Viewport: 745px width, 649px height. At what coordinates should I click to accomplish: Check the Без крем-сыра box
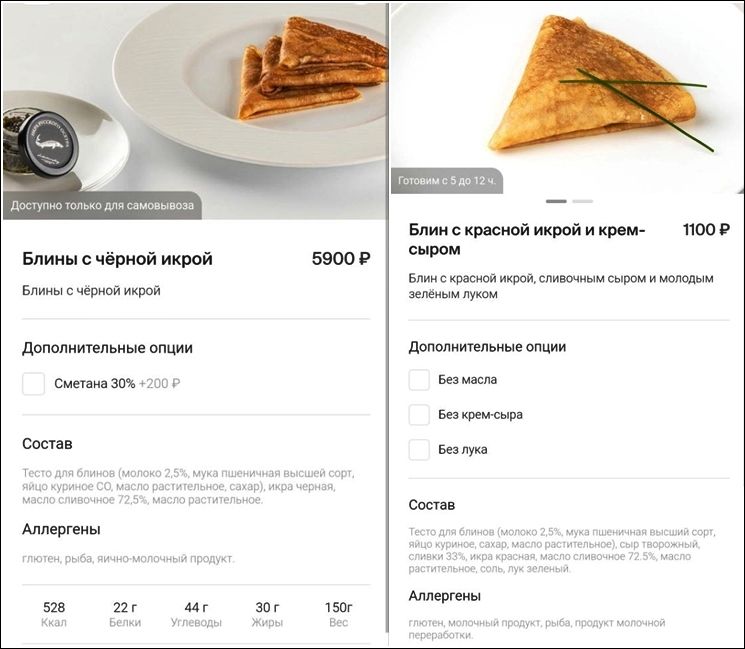click(x=420, y=415)
